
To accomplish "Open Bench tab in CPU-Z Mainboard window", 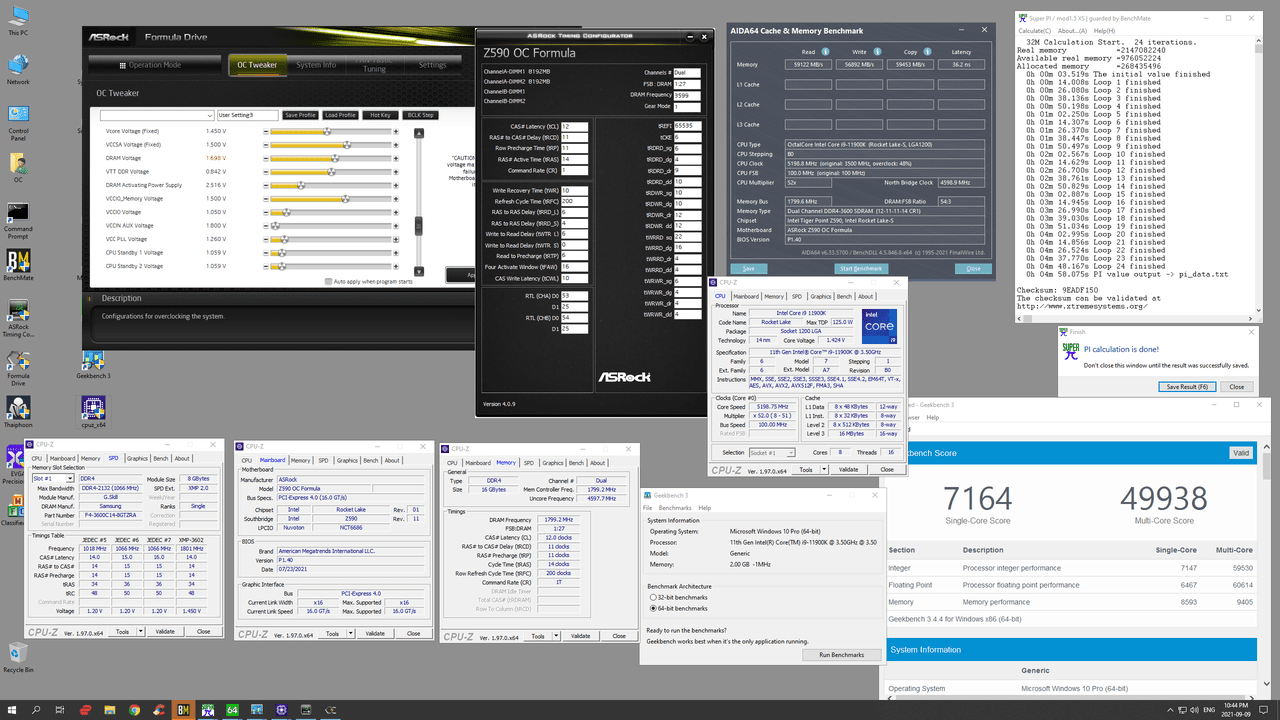I will click(x=371, y=461).
